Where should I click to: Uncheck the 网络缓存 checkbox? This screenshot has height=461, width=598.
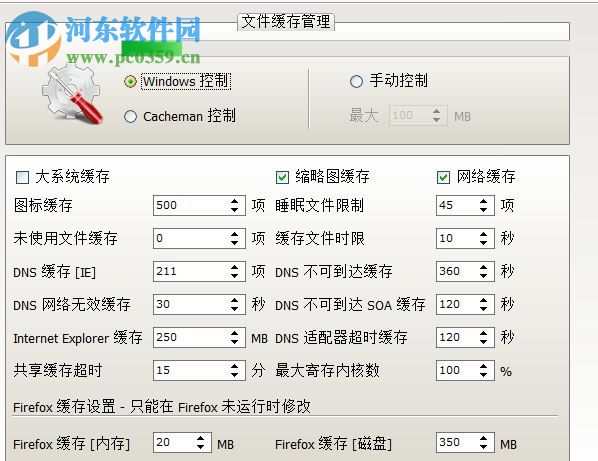[443, 177]
